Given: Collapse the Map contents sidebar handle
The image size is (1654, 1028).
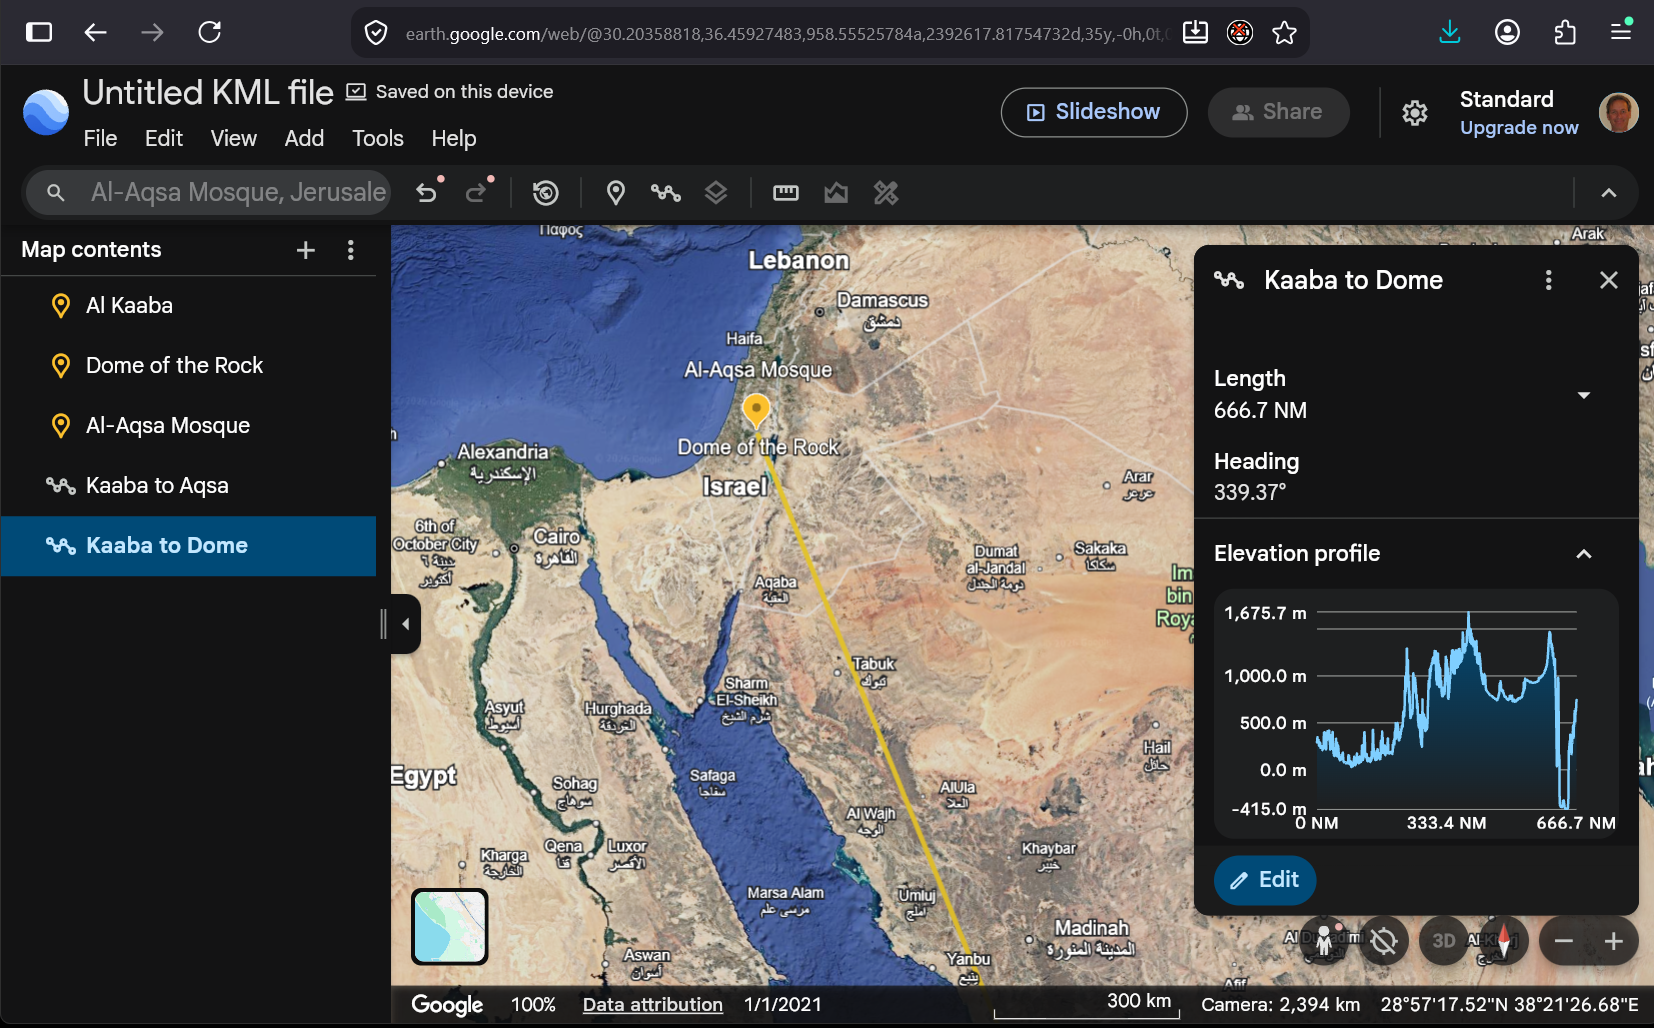Looking at the screenshot, I should point(405,624).
